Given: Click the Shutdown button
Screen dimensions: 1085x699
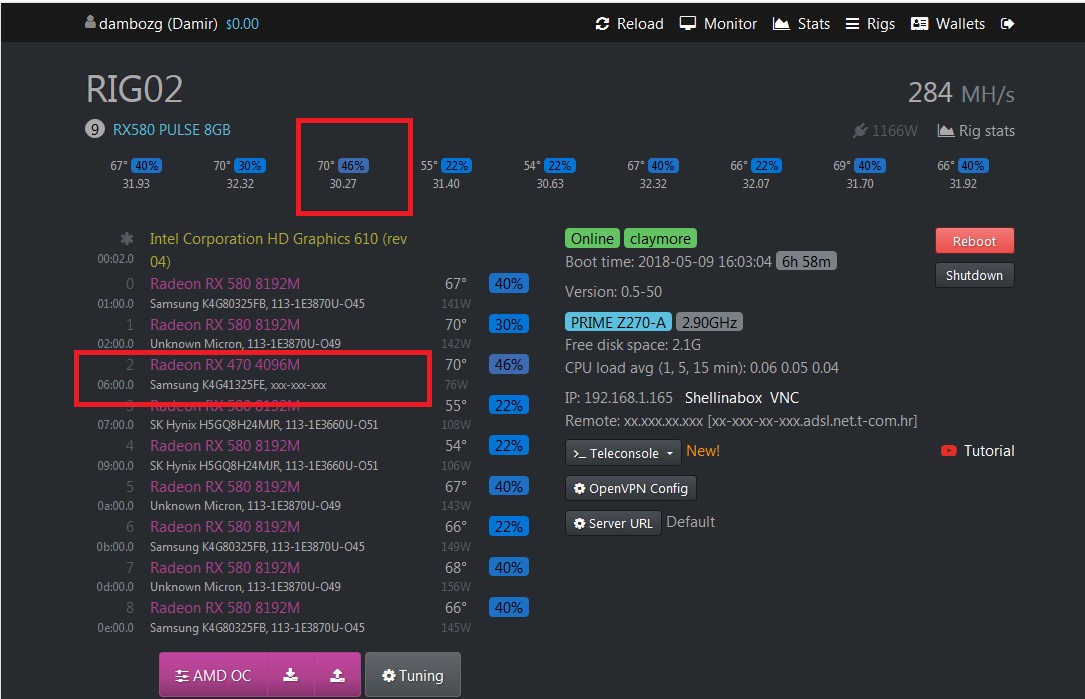Looking at the screenshot, I should pos(974,275).
